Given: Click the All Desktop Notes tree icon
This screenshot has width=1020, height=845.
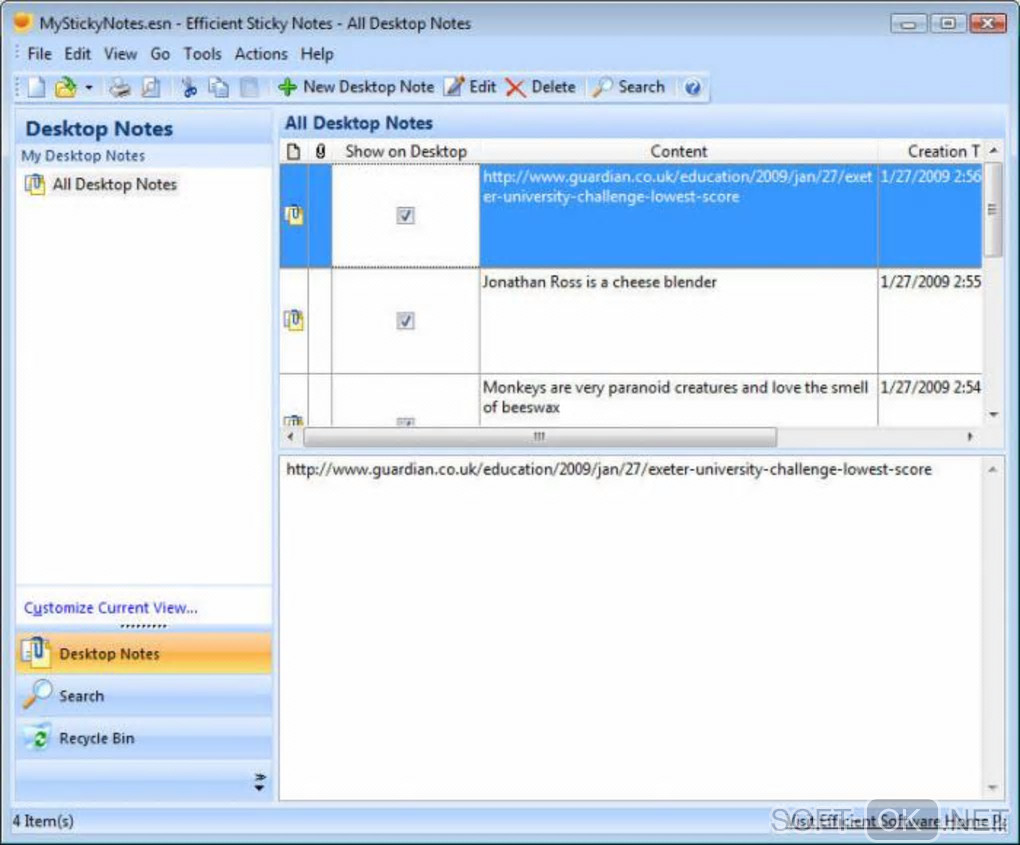Looking at the screenshot, I should [34, 184].
